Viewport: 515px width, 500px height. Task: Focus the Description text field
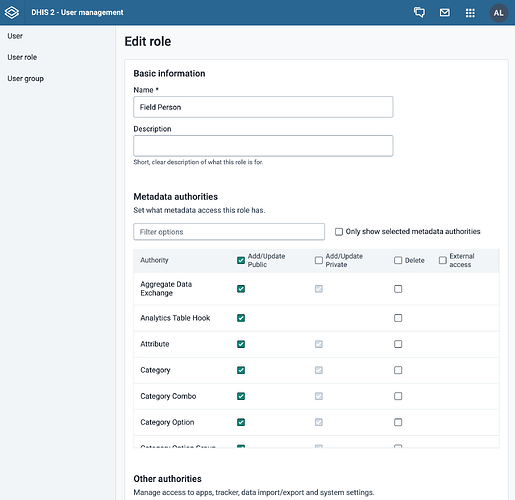click(263, 146)
